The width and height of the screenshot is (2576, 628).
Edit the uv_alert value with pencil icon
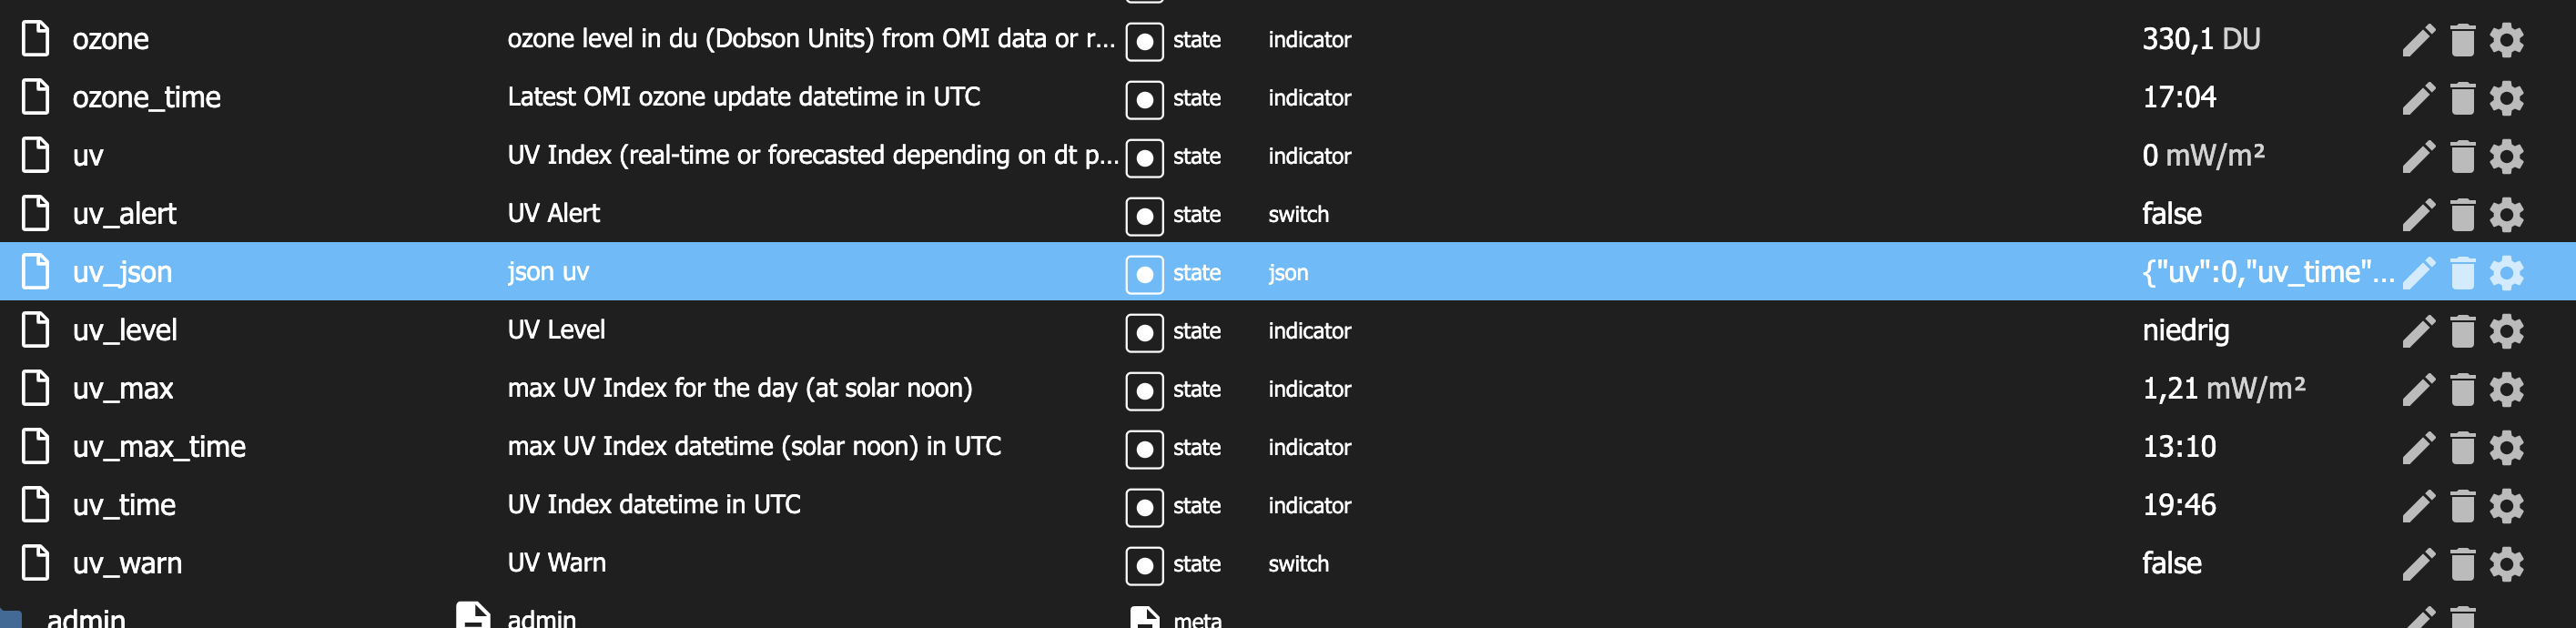(x=2417, y=214)
